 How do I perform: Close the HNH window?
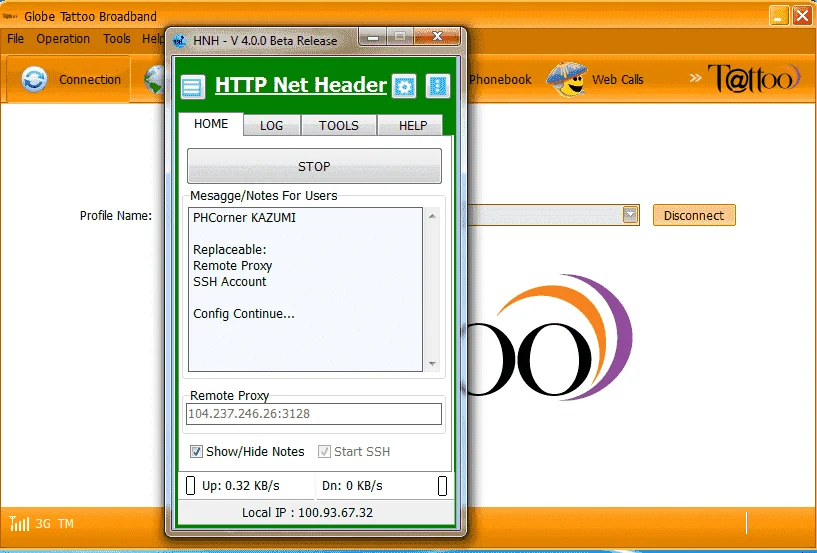(437, 36)
